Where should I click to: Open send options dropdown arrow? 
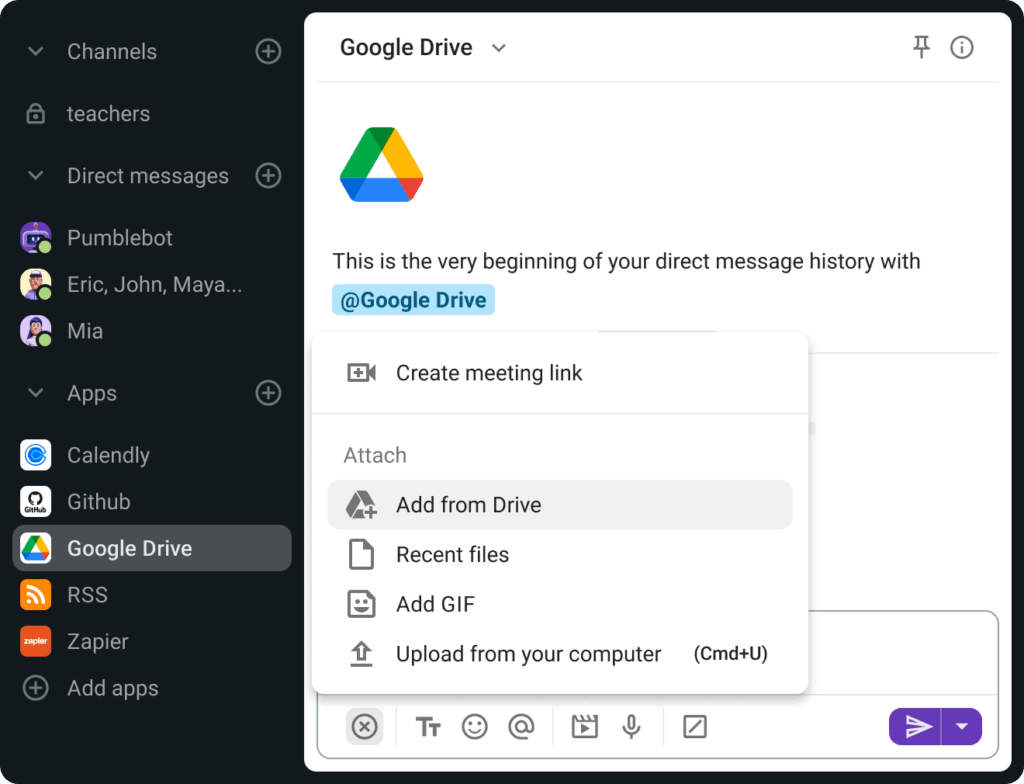[x=962, y=727]
